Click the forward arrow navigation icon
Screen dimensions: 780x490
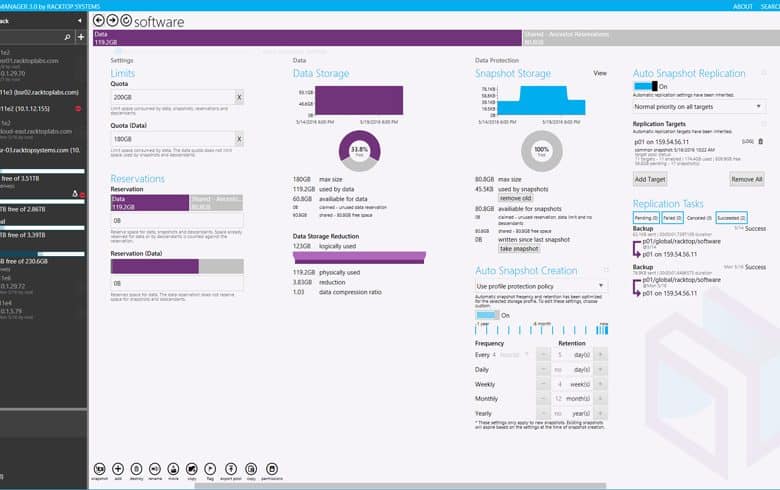tap(112, 20)
